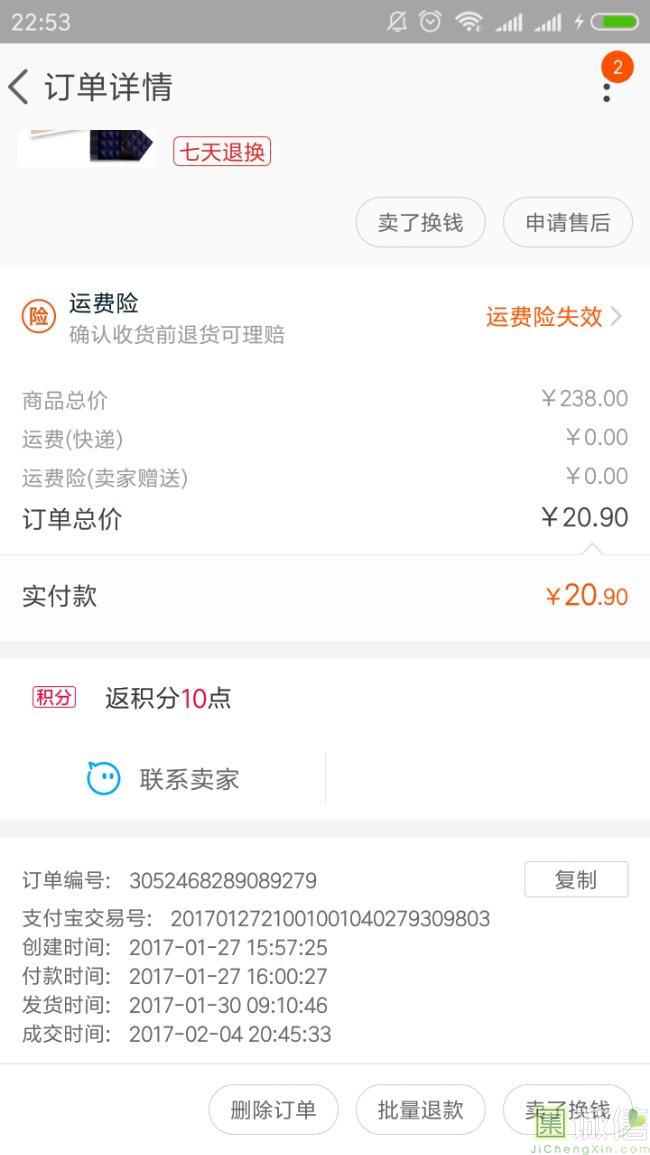Image resolution: width=650 pixels, height=1155 pixels.
Task: Tap the alarm clock status bar icon
Action: point(430,21)
